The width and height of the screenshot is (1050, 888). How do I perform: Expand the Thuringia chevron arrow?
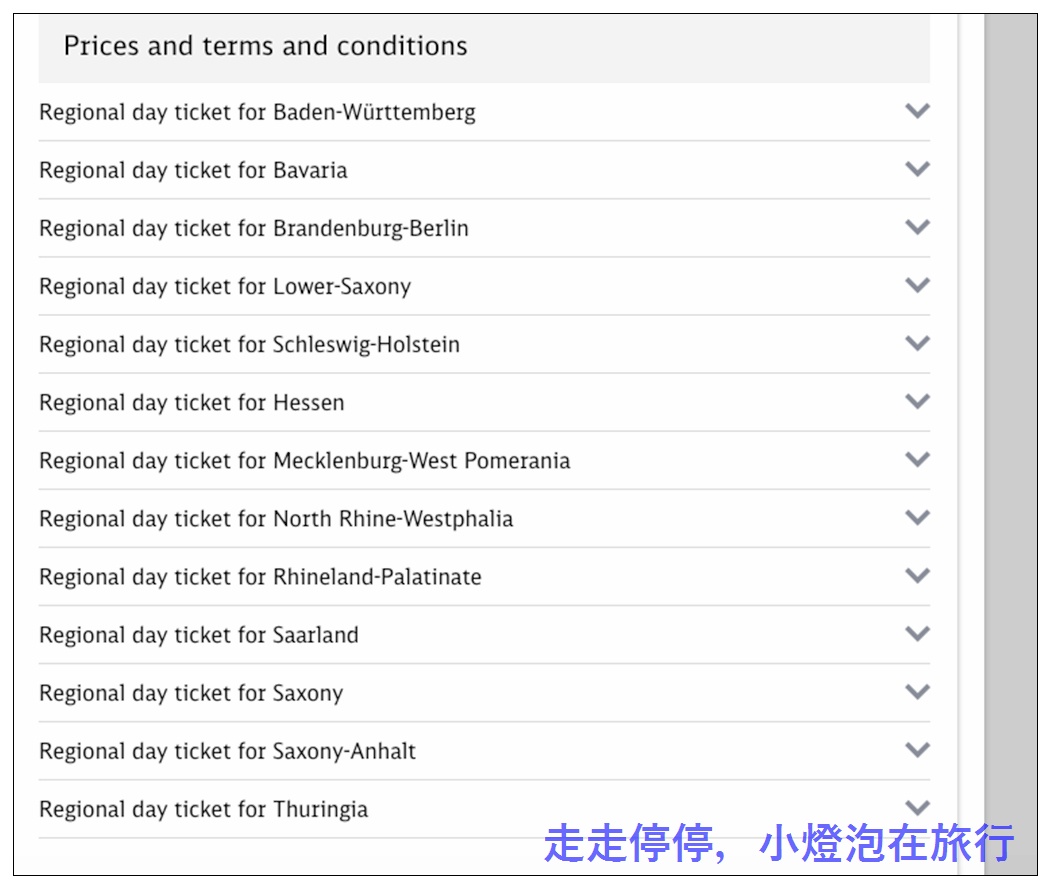tap(917, 808)
